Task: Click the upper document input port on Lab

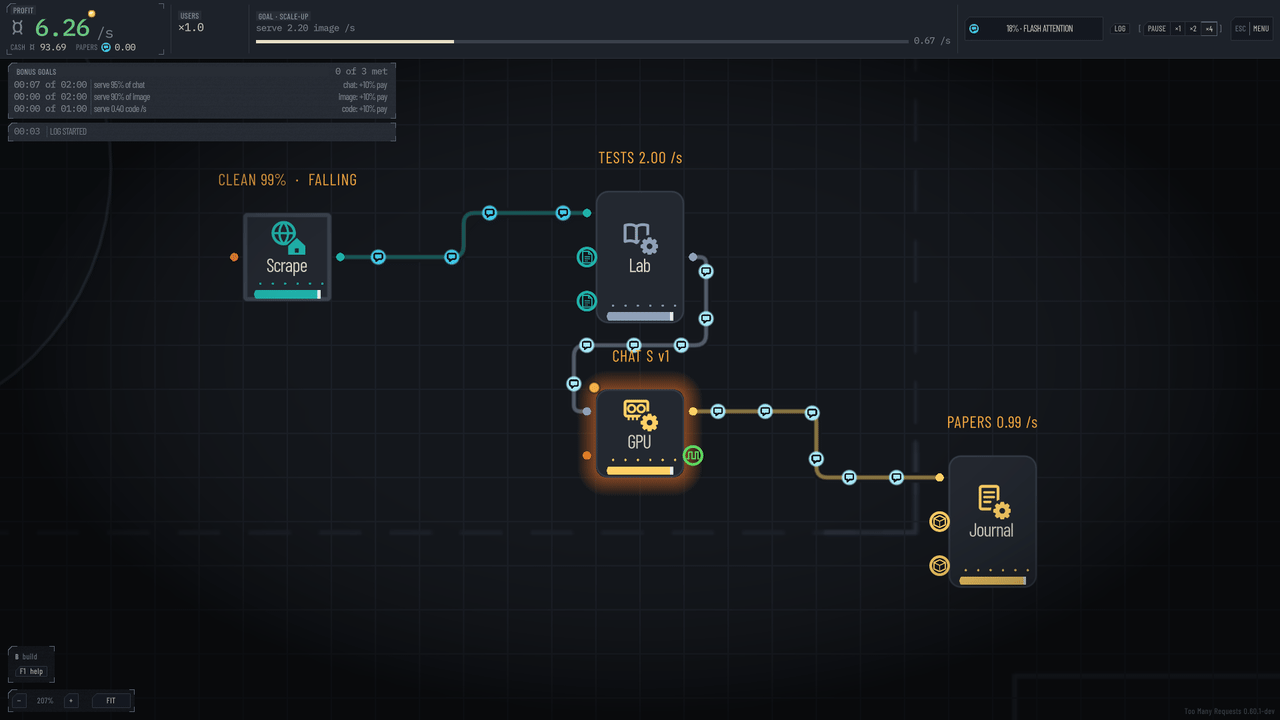Action: pos(587,257)
